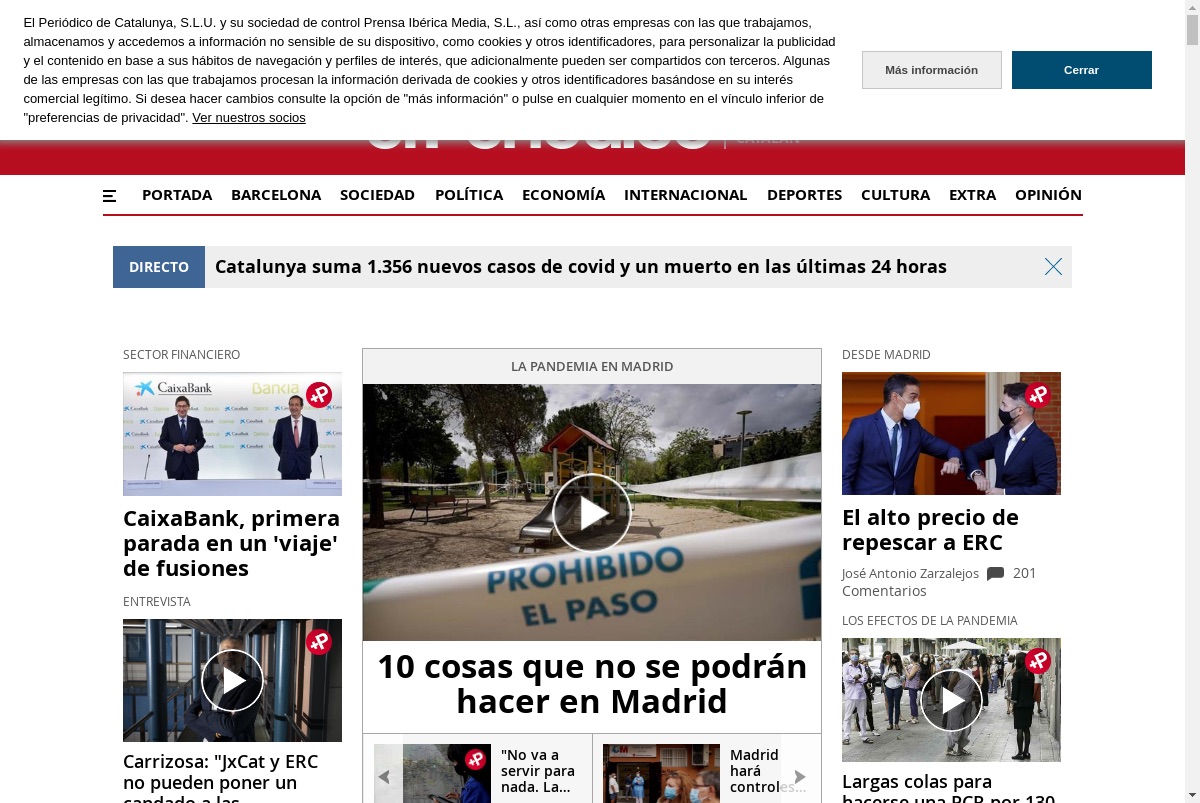Open POLÍTICA section
Image resolution: width=1200 pixels, height=803 pixels.
point(469,195)
